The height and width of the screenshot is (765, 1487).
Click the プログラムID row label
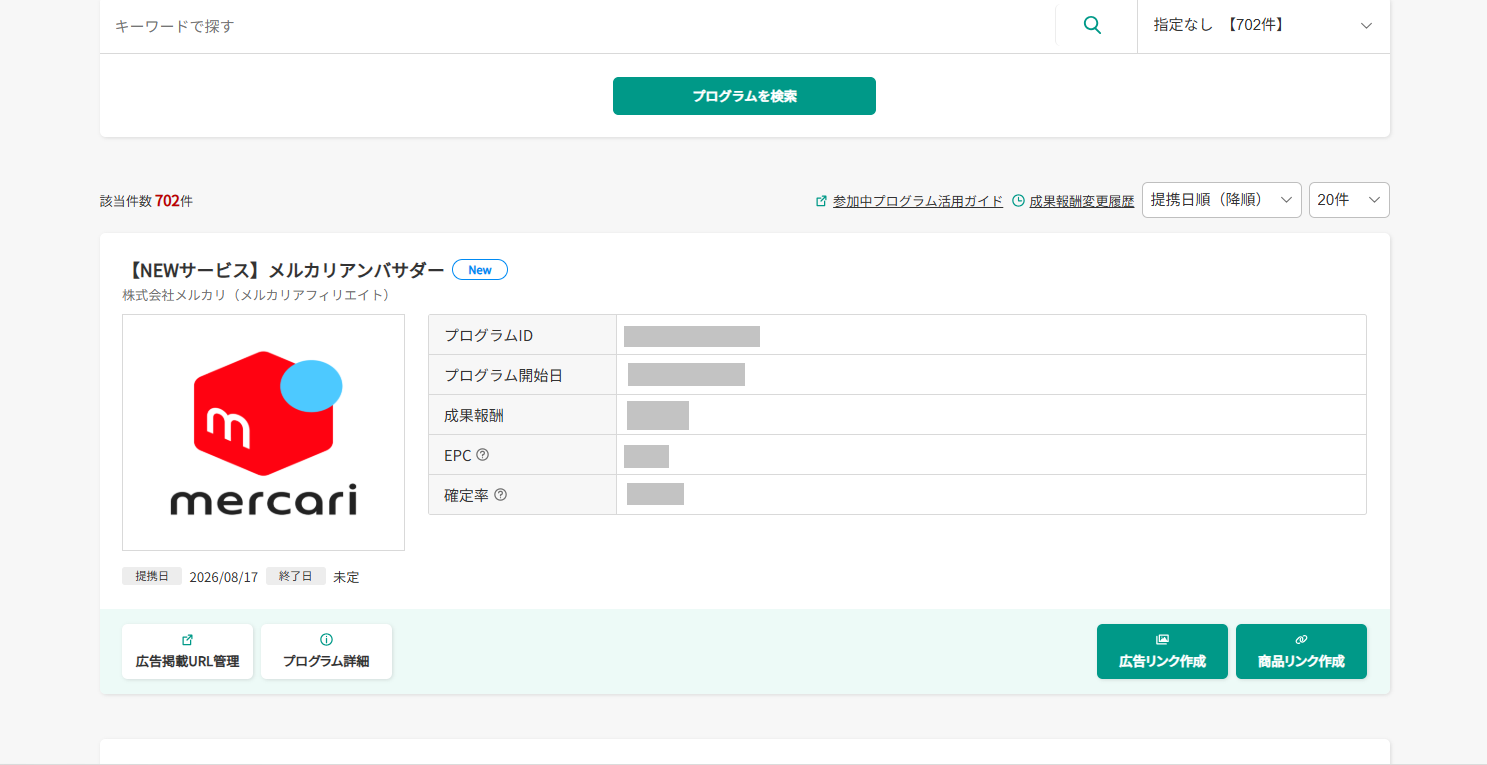tap(489, 335)
